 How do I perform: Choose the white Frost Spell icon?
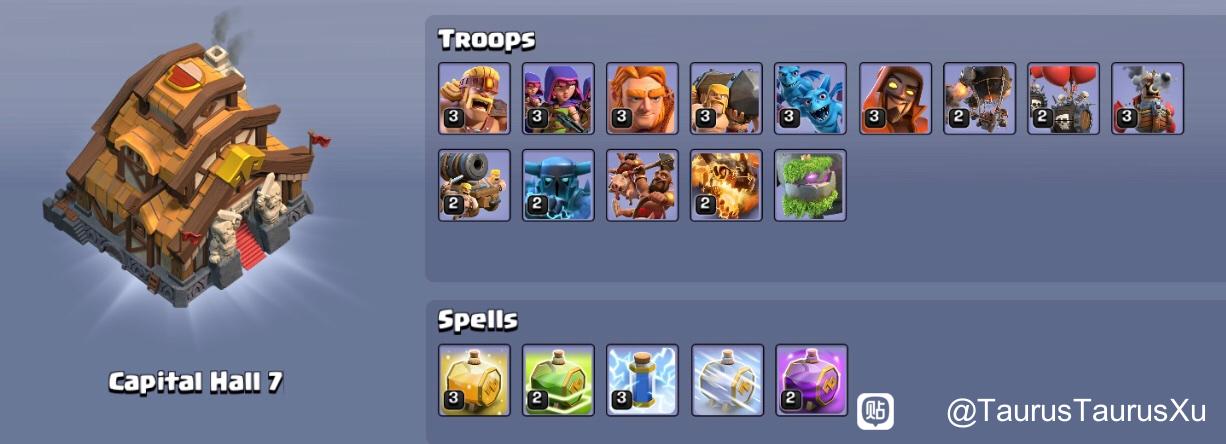coord(727,380)
